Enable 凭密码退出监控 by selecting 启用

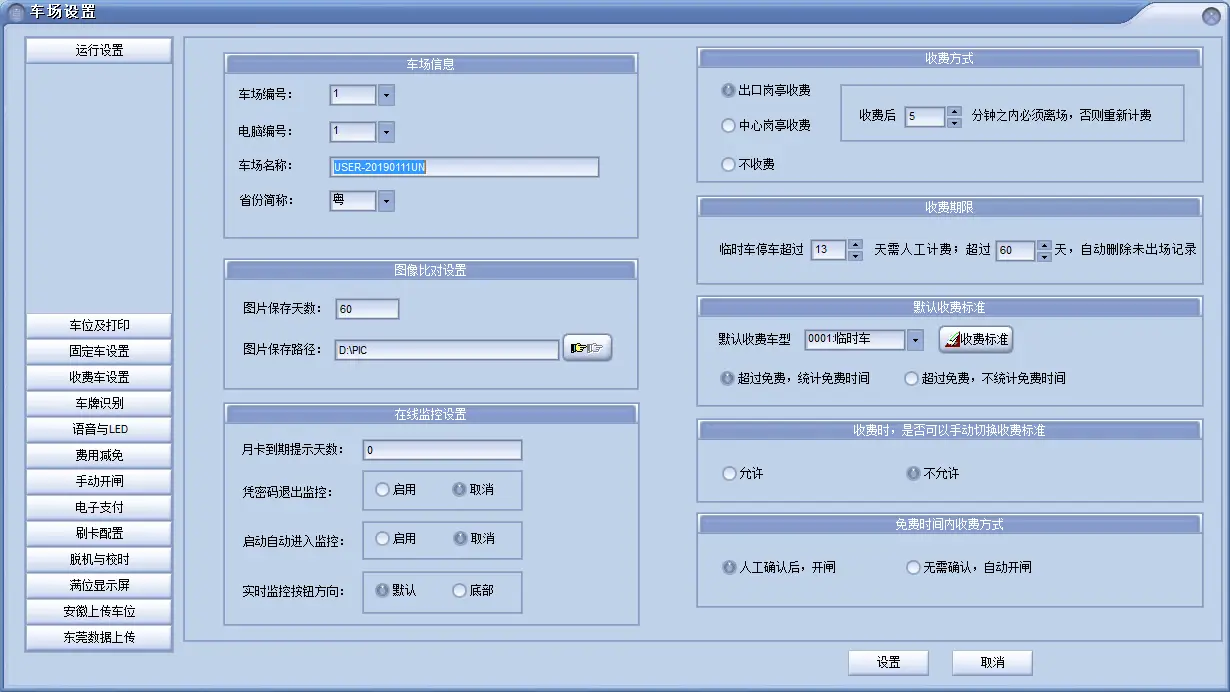(x=382, y=489)
